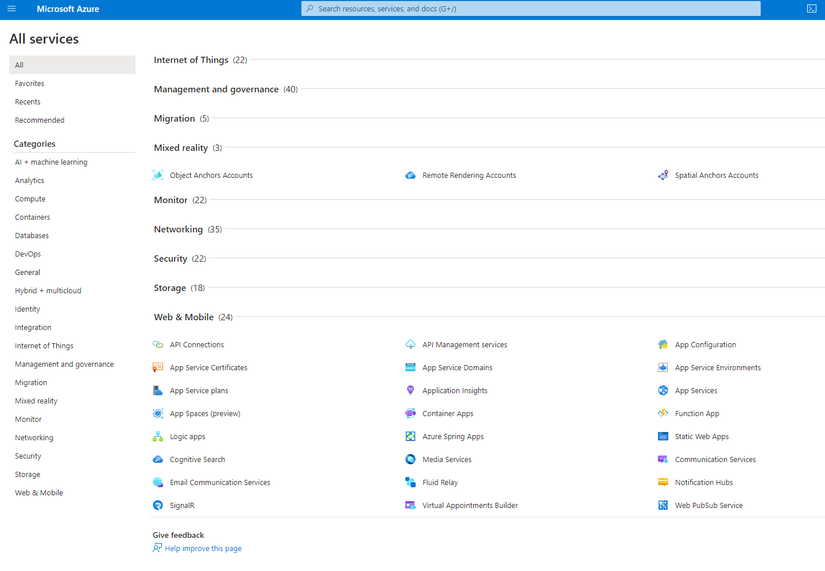Image resolution: width=825 pixels, height=571 pixels.
Task: Click the App Service Environments icon
Action: (663, 367)
